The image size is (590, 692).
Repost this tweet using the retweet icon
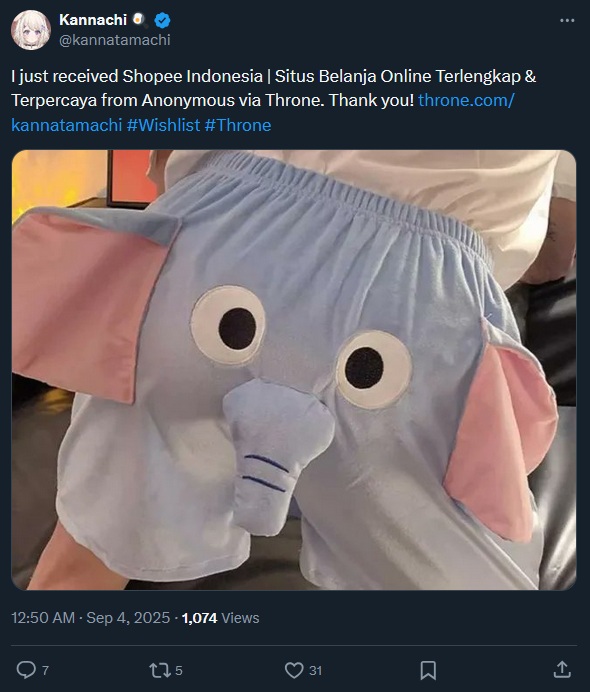160,670
